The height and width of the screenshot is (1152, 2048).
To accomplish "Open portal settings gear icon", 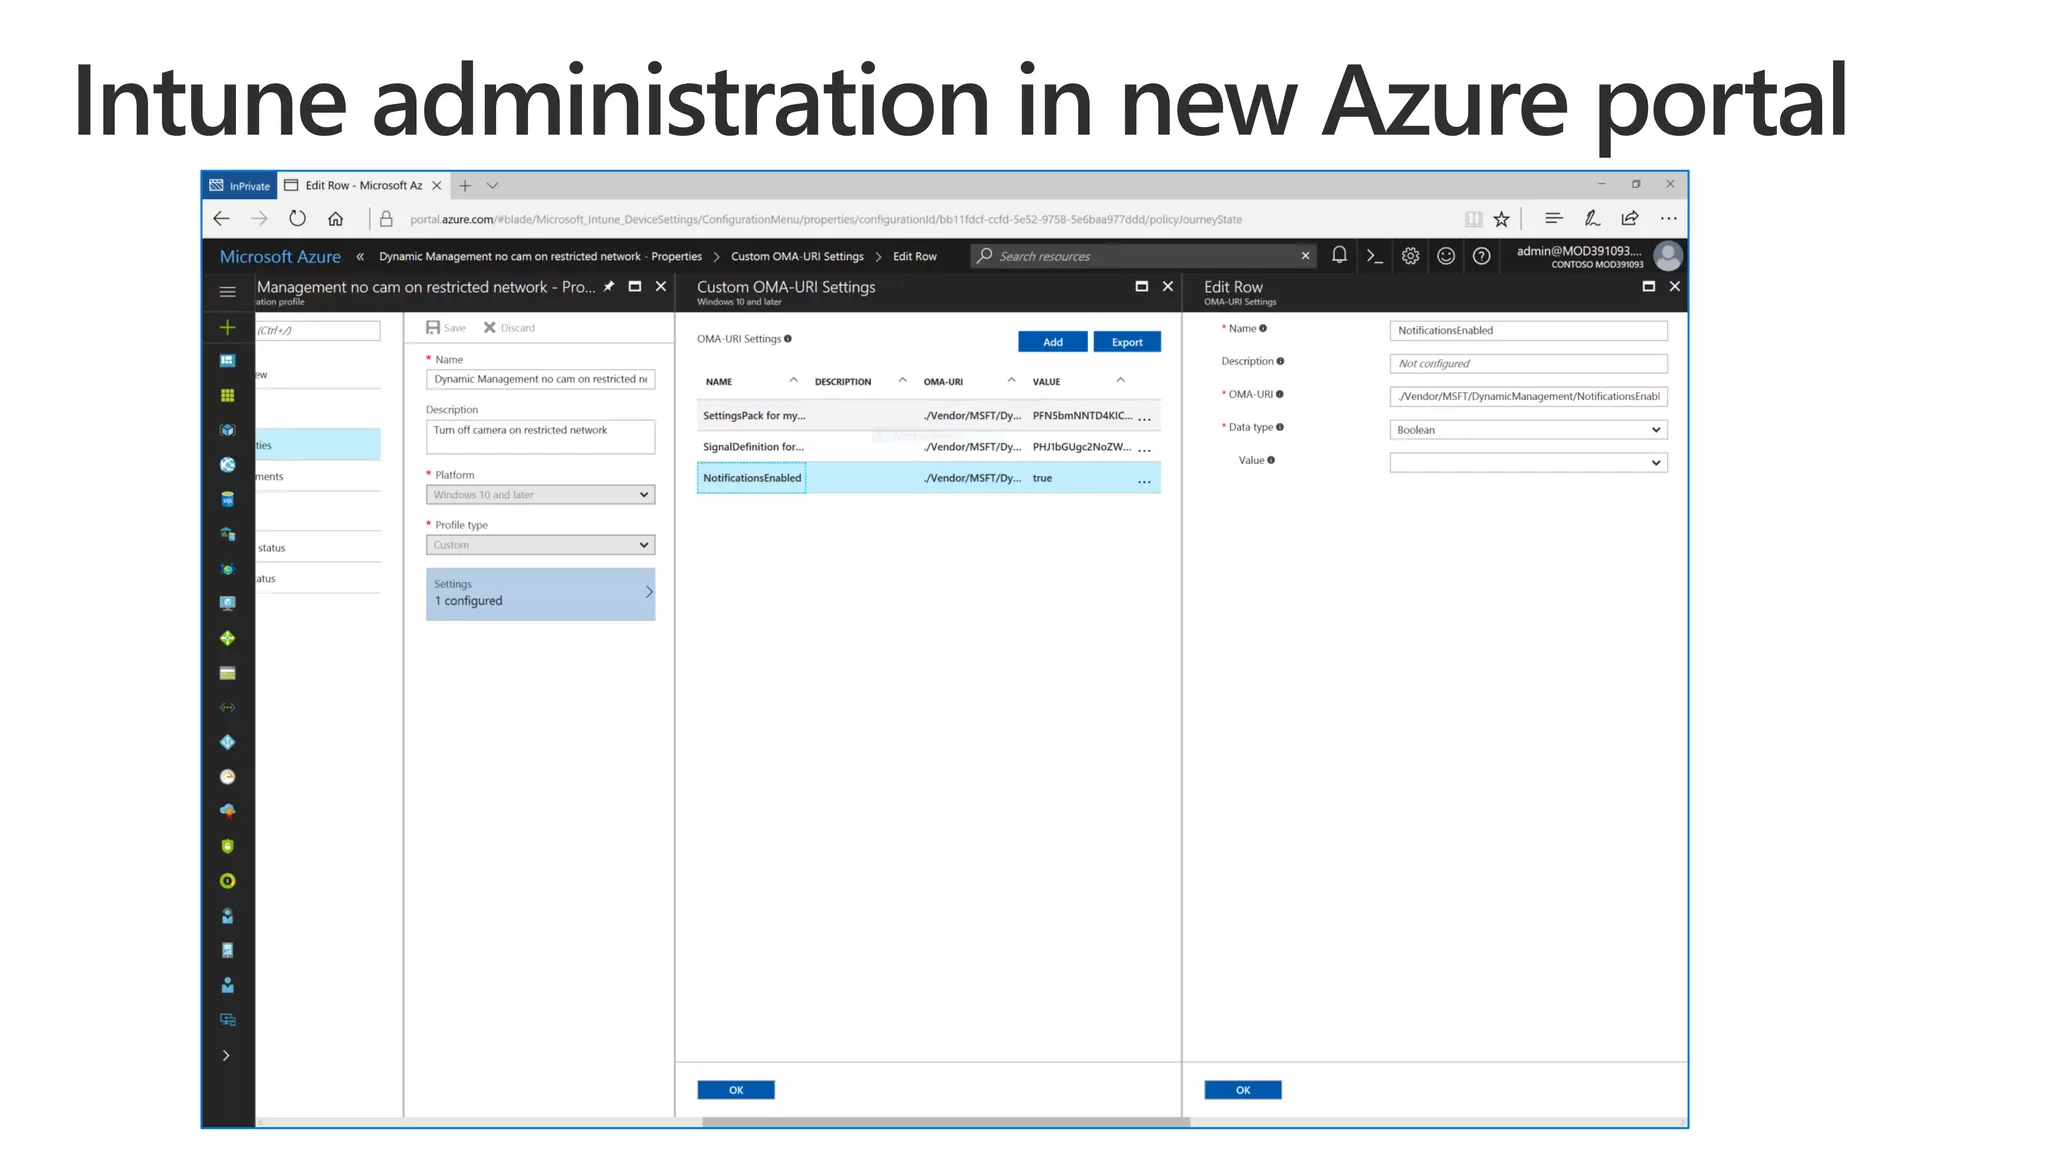I will tap(1410, 256).
